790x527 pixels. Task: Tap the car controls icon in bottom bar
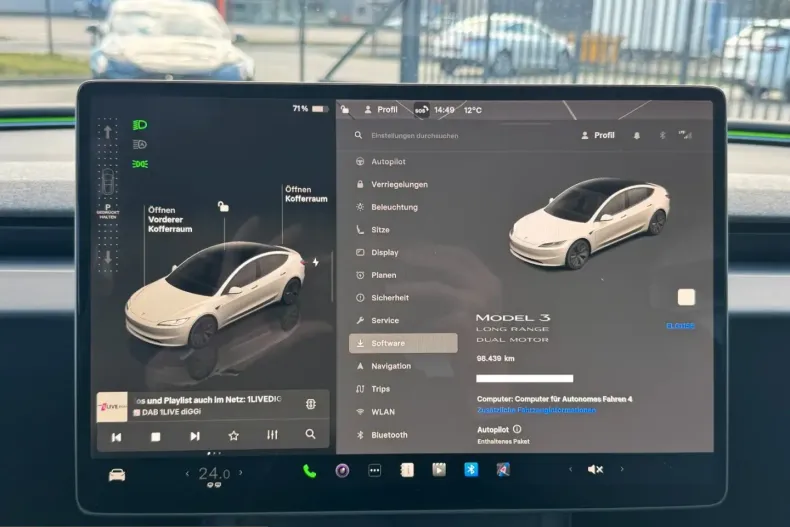[117, 475]
